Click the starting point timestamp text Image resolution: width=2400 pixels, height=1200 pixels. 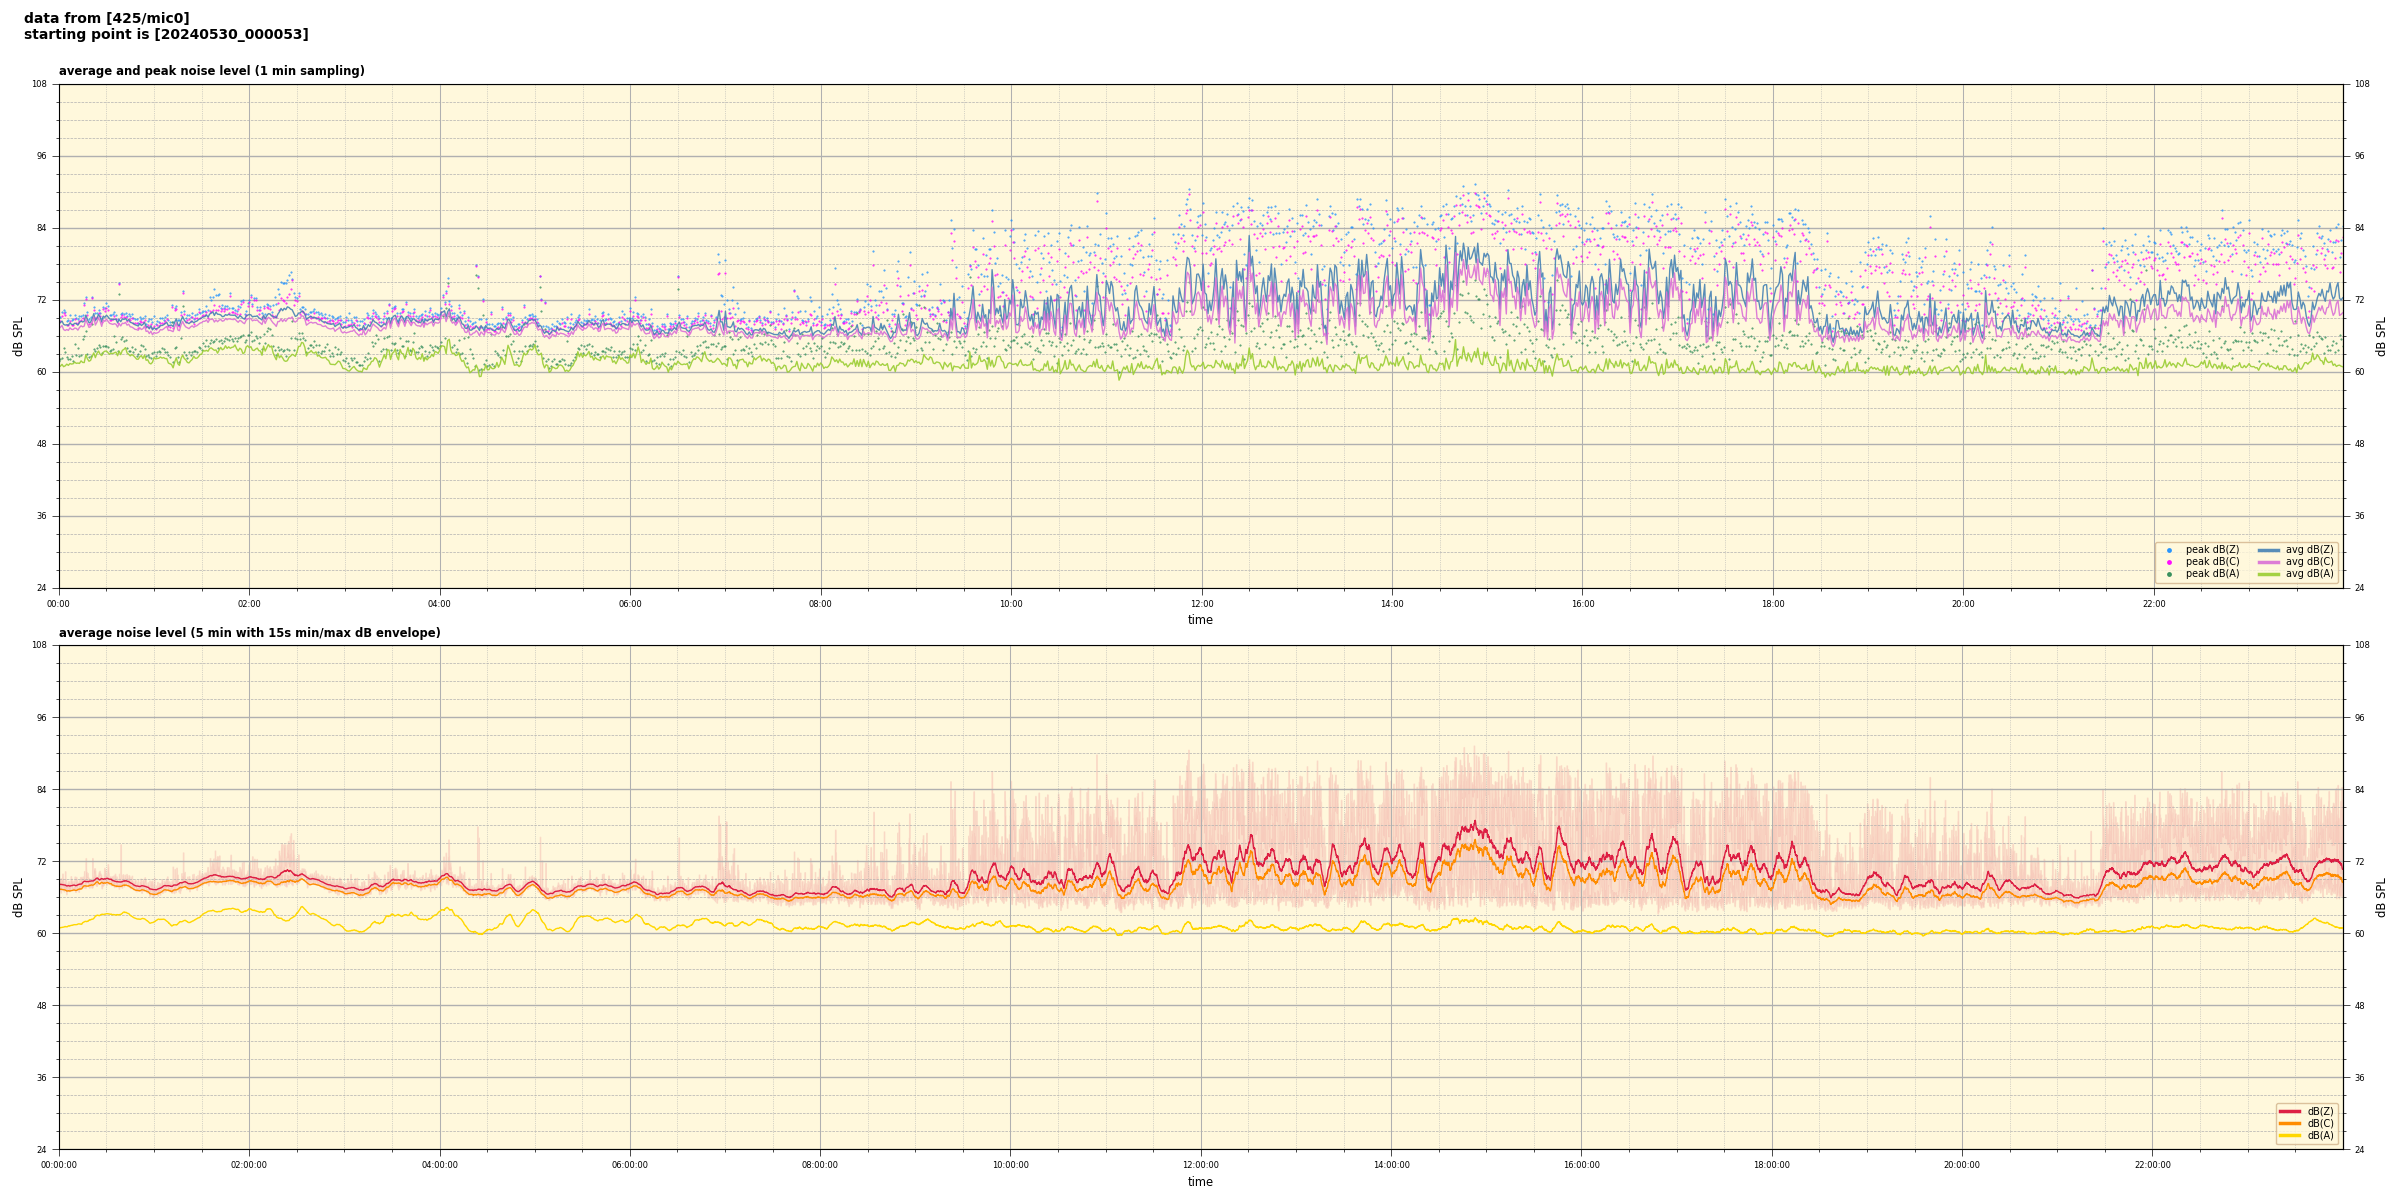coord(166,35)
